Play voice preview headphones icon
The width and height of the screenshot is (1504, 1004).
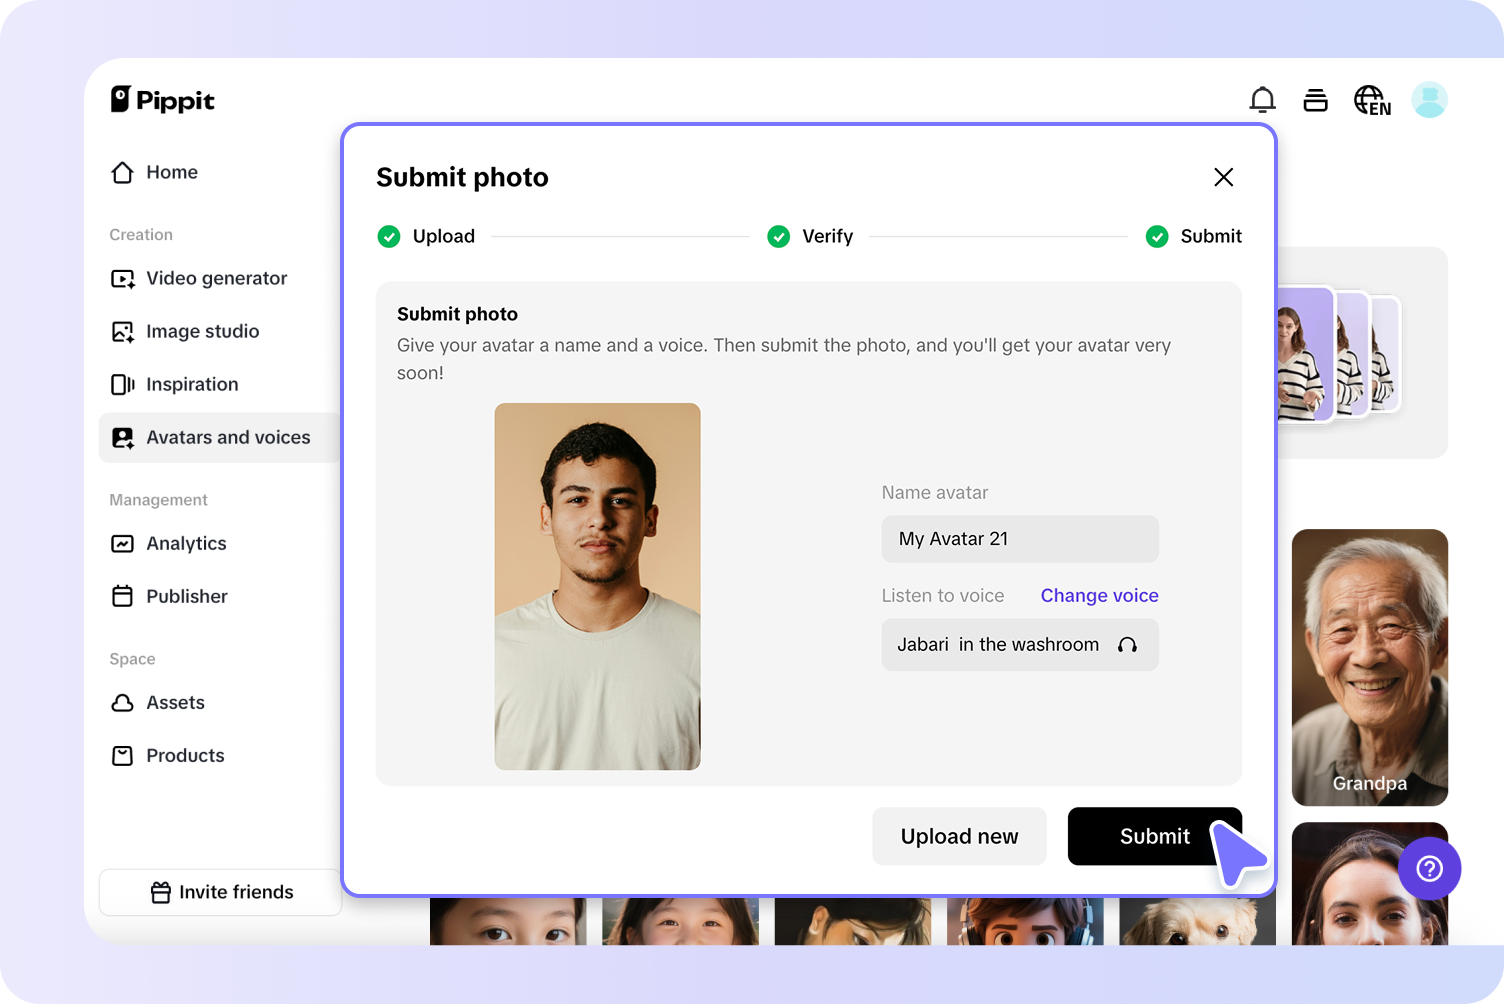pyautogui.click(x=1127, y=645)
